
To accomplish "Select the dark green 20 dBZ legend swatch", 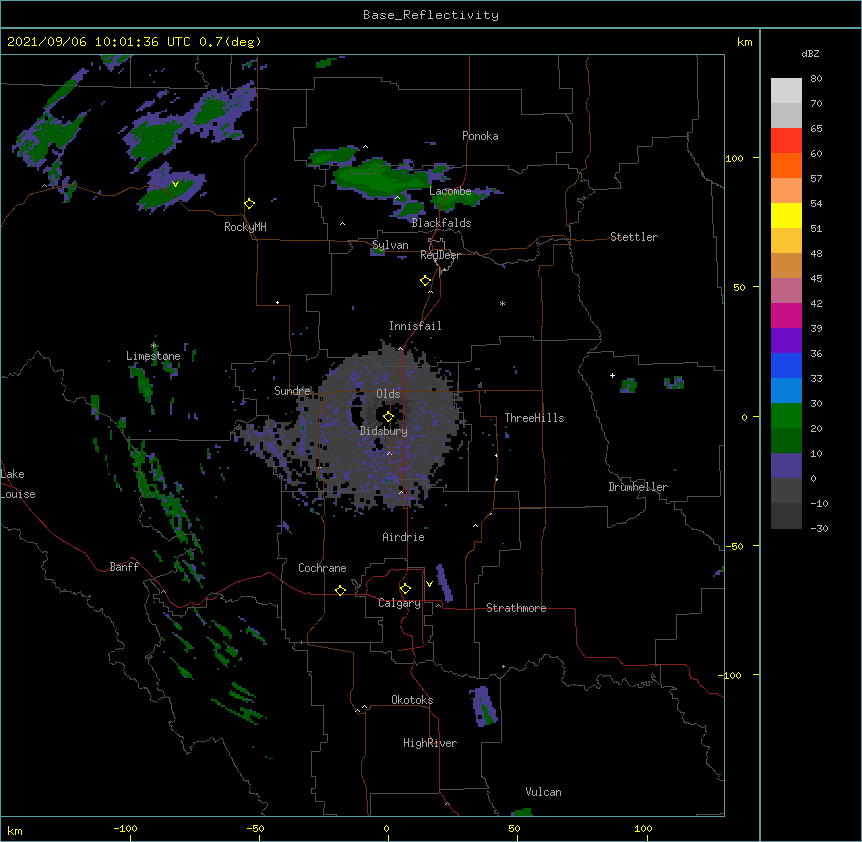I will [x=786, y=441].
